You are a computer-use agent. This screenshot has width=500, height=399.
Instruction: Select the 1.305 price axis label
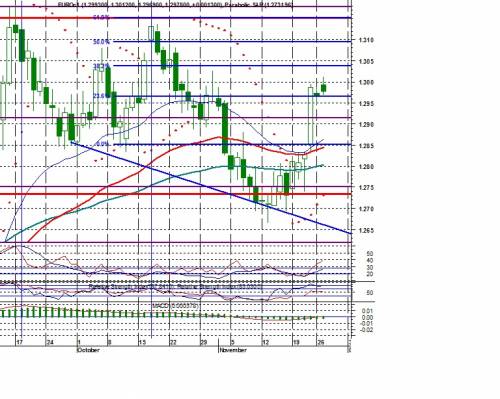(x=366, y=61)
